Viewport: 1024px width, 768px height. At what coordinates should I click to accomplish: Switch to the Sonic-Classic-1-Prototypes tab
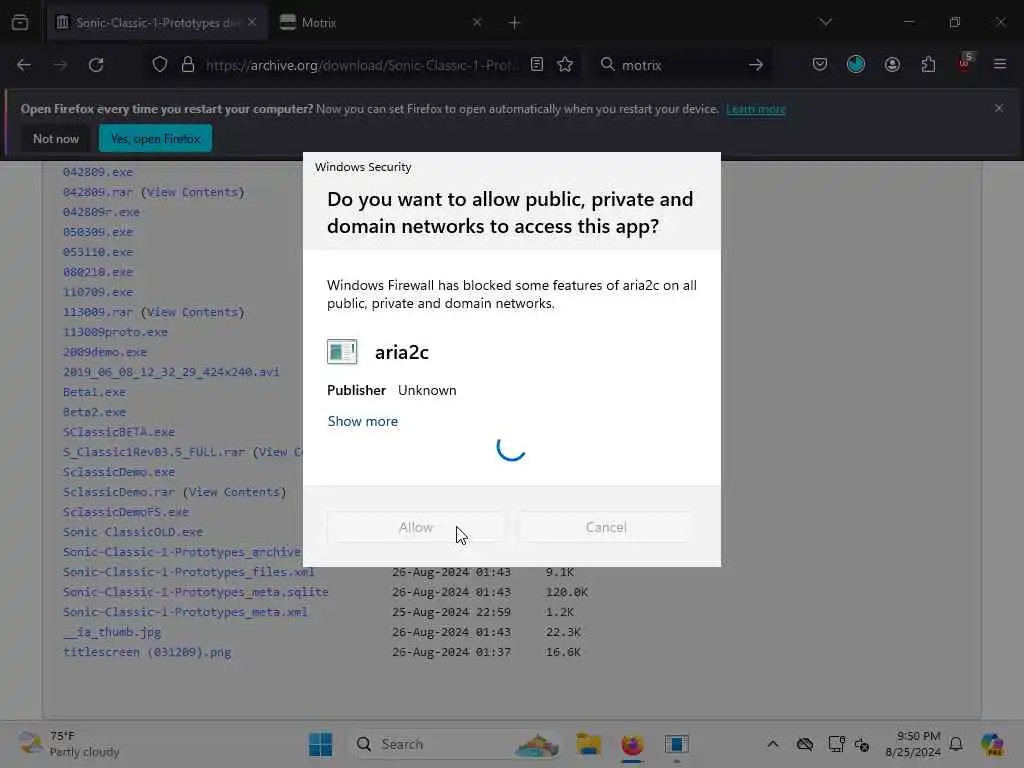[157, 23]
